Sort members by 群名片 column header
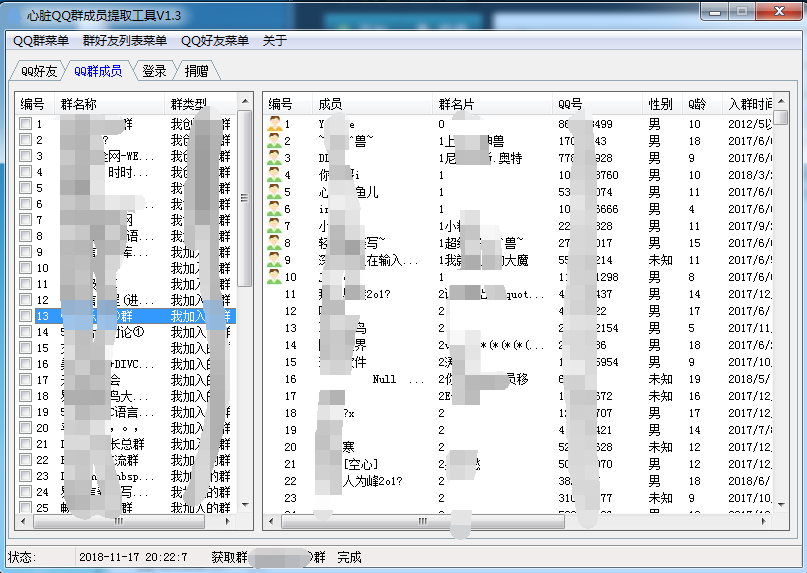 [x=492, y=104]
